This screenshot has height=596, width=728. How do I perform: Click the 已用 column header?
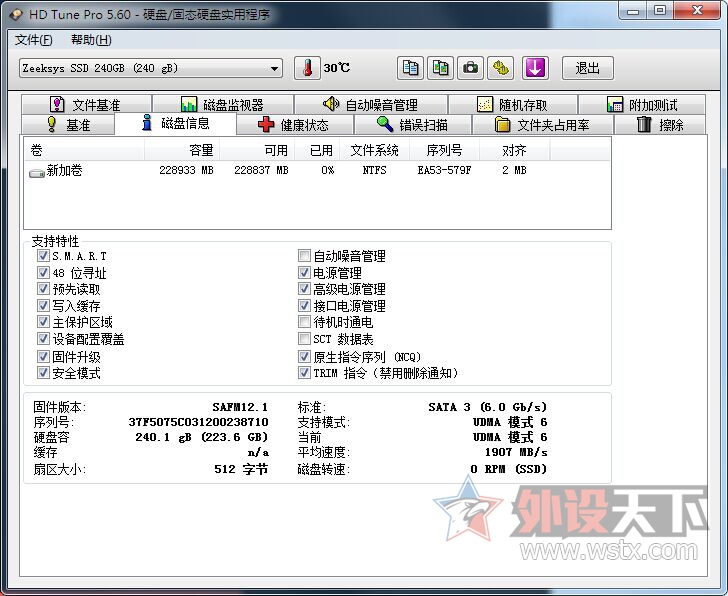point(317,150)
